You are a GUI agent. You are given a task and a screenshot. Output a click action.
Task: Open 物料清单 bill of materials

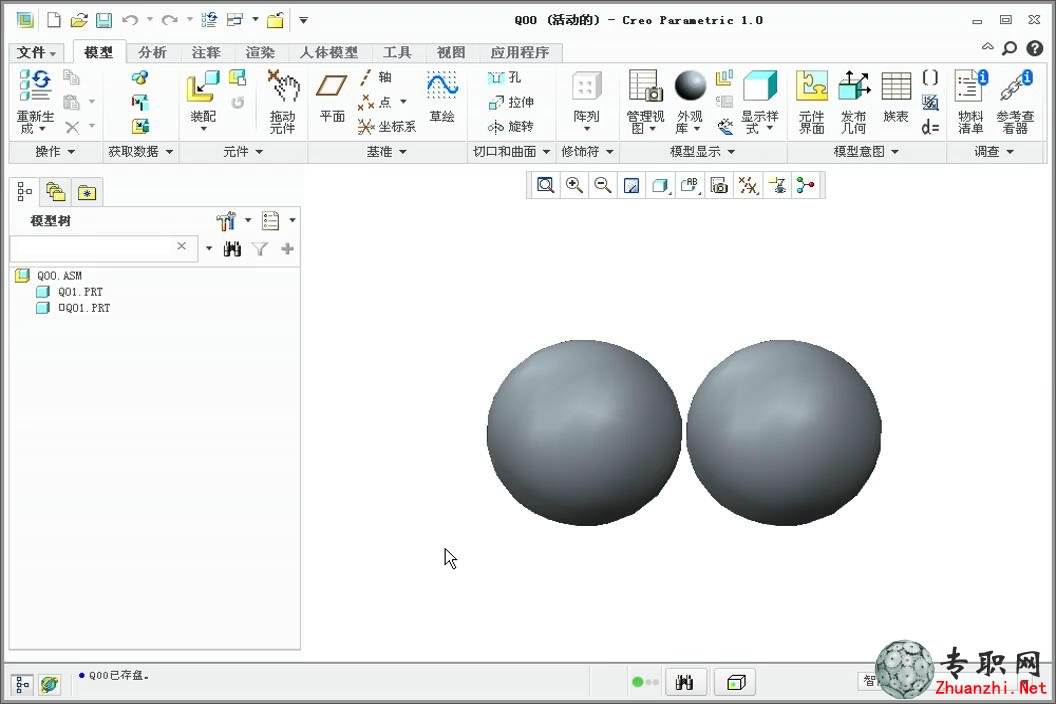pos(970,101)
